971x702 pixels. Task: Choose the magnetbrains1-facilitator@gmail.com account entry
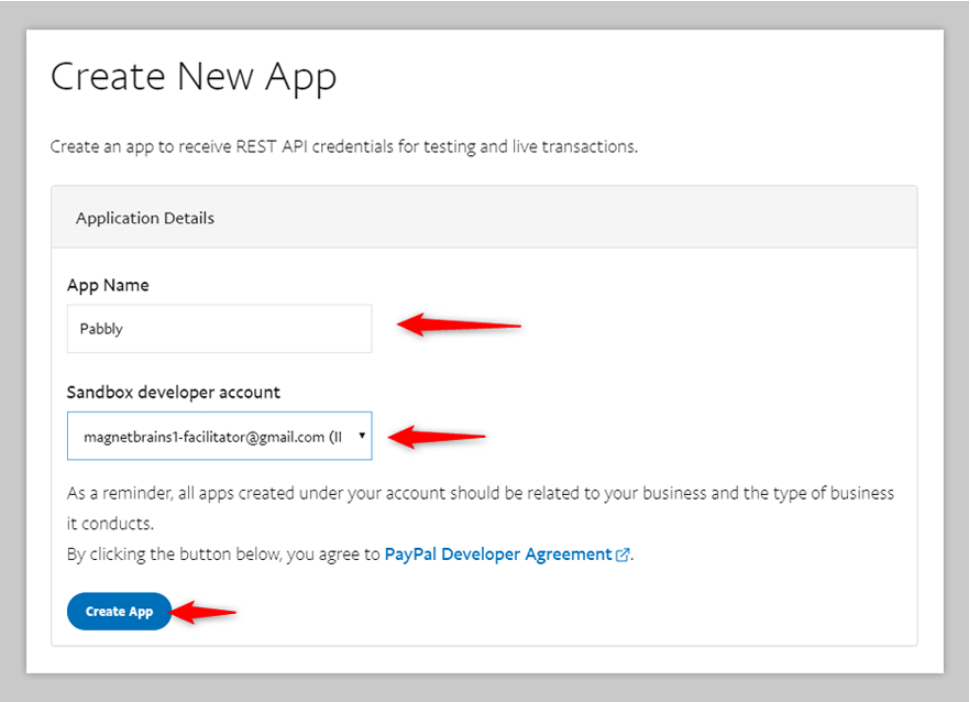212,437
